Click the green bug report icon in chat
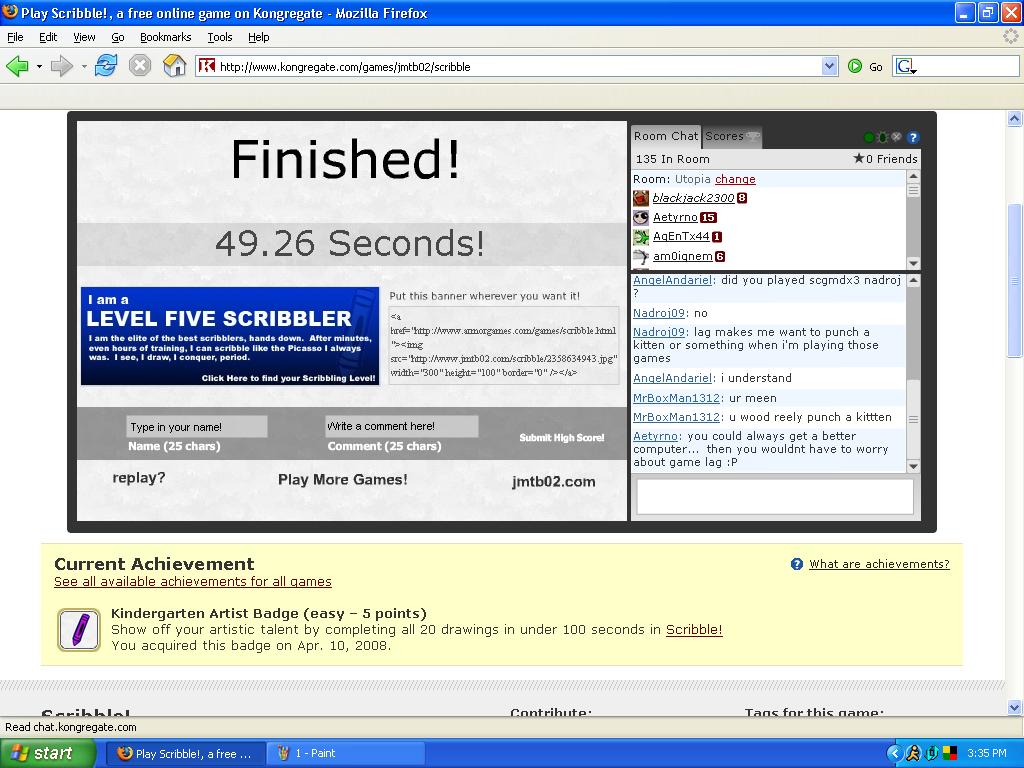 (x=882, y=137)
